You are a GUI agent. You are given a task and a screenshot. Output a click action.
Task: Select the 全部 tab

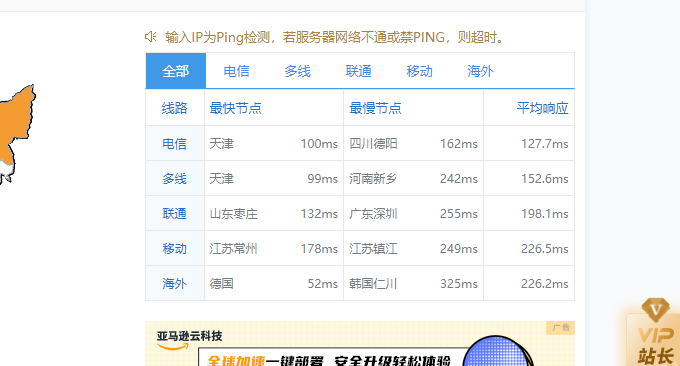coord(176,71)
